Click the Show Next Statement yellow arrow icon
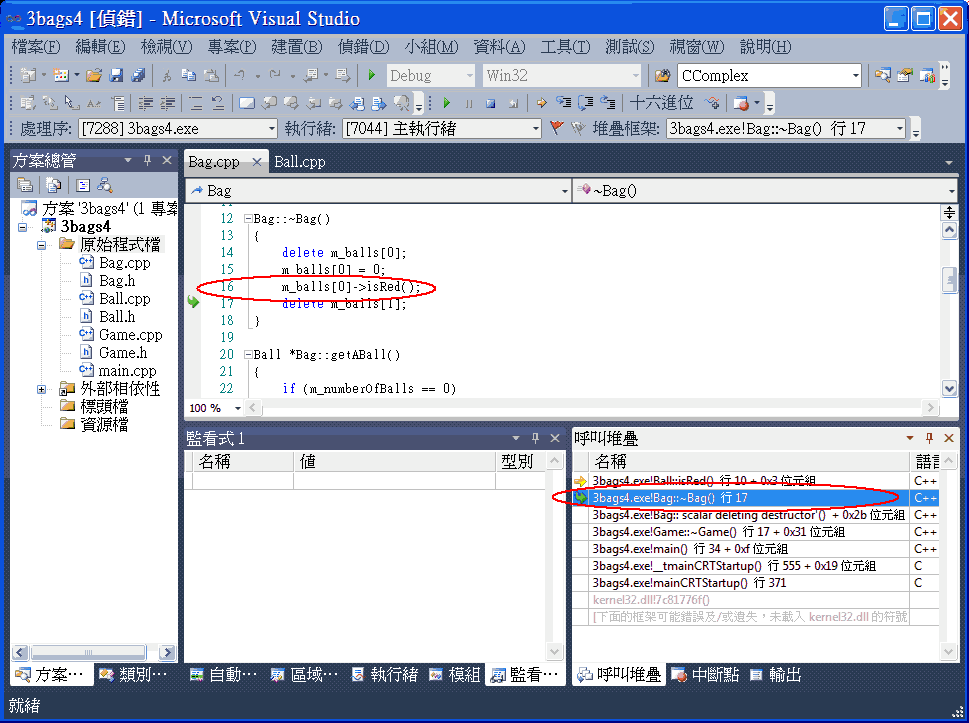This screenshot has width=969, height=723. coord(542,103)
